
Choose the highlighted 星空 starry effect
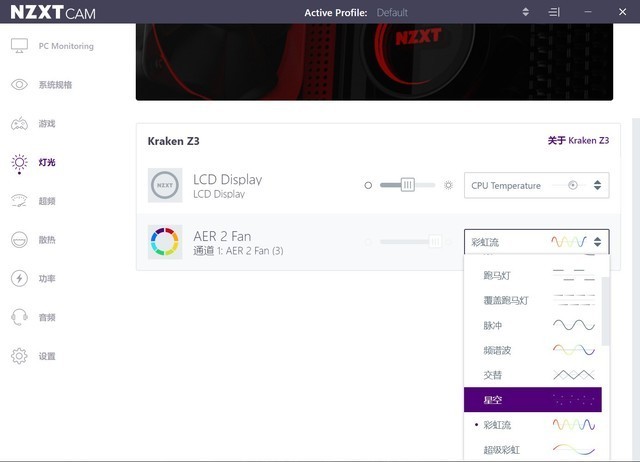tap(533, 400)
